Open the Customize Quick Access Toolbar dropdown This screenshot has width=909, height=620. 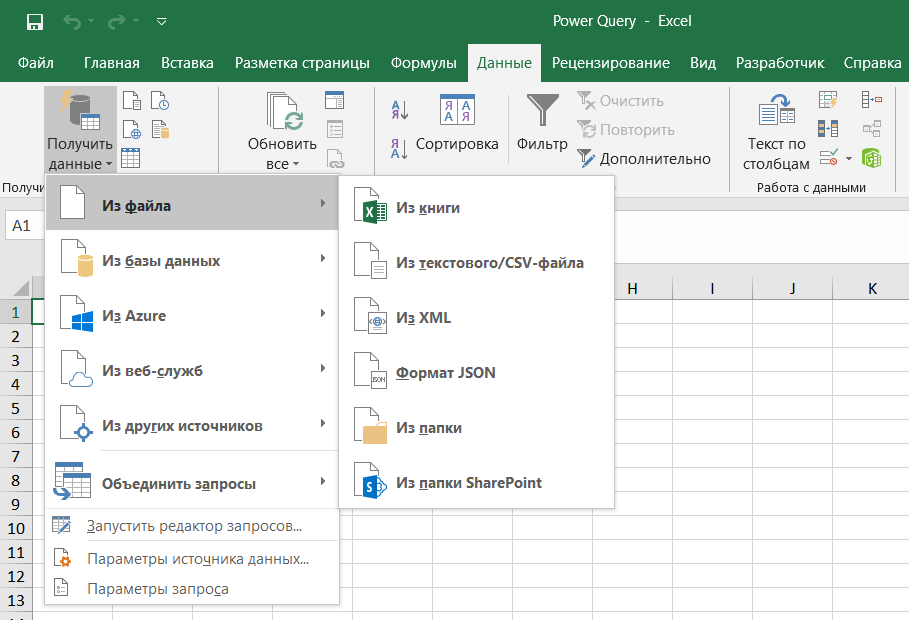(x=162, y=21)
